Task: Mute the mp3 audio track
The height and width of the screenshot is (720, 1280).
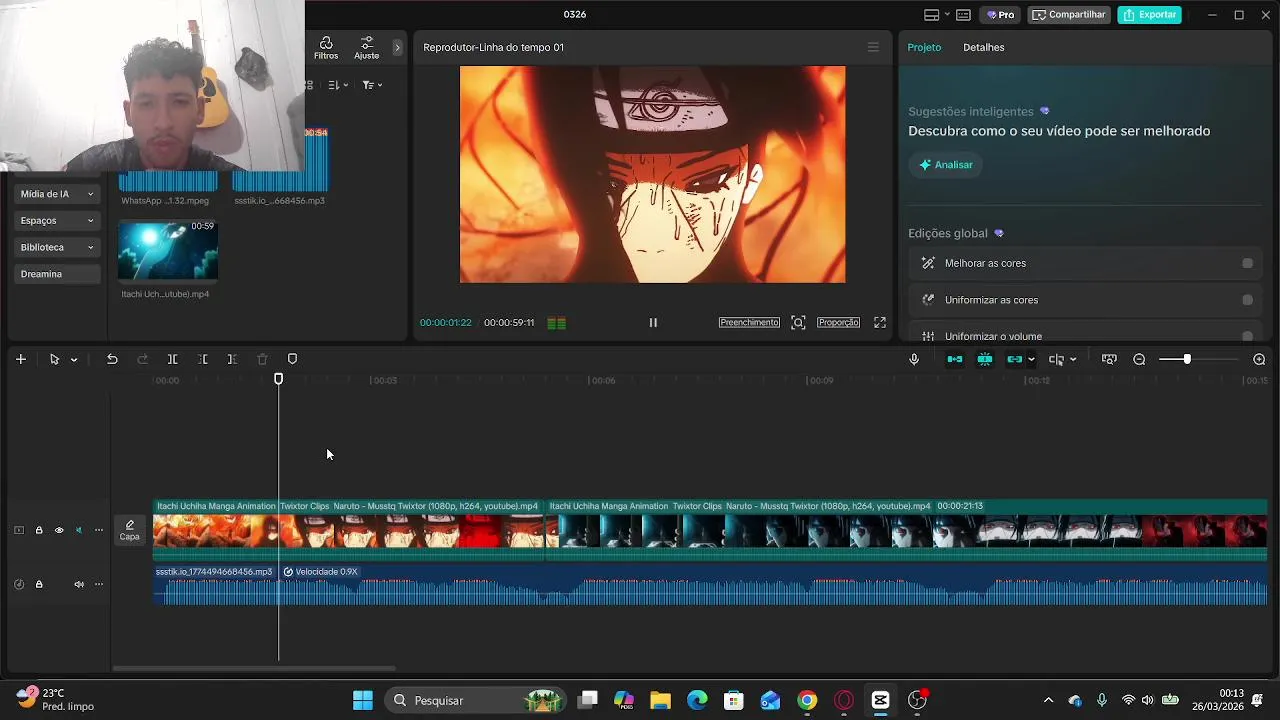Action: point(79,584)
